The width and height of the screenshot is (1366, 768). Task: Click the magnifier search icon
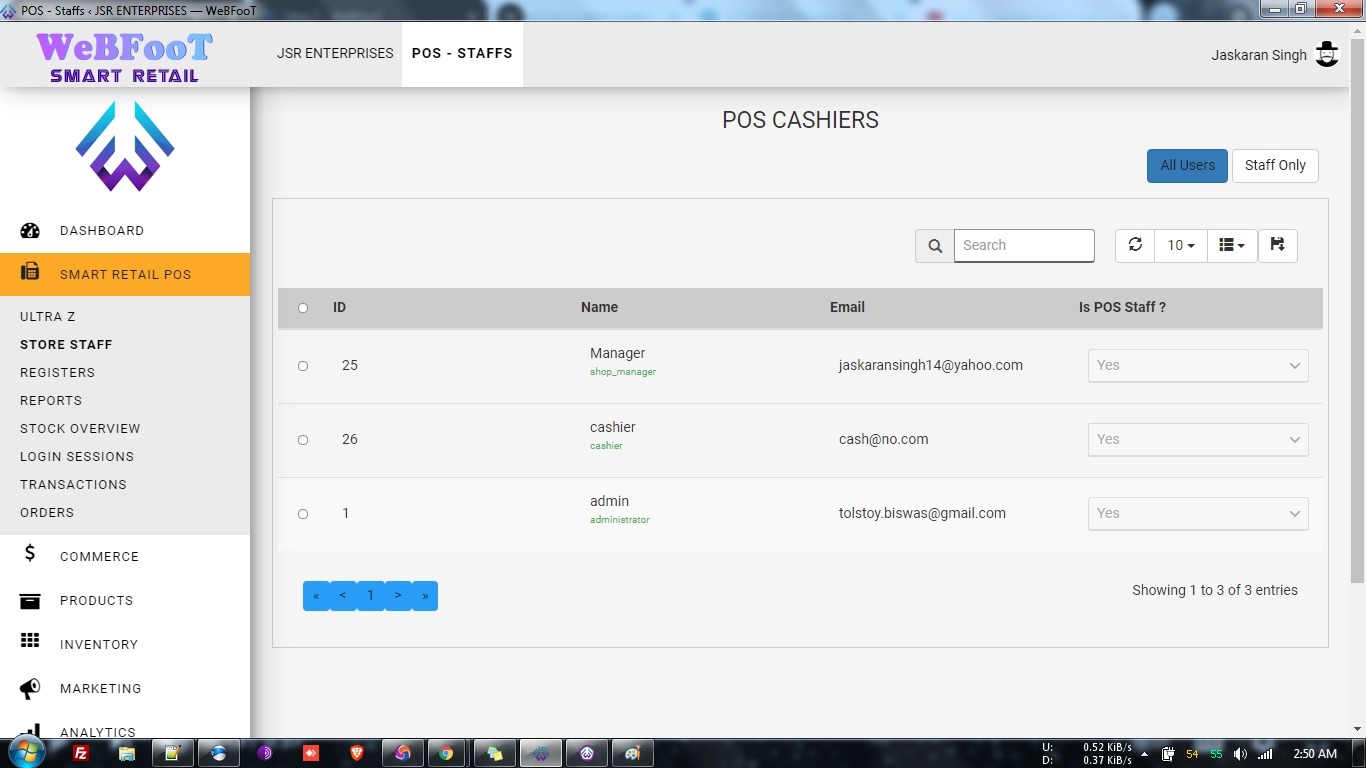click(x=935, y=246)
